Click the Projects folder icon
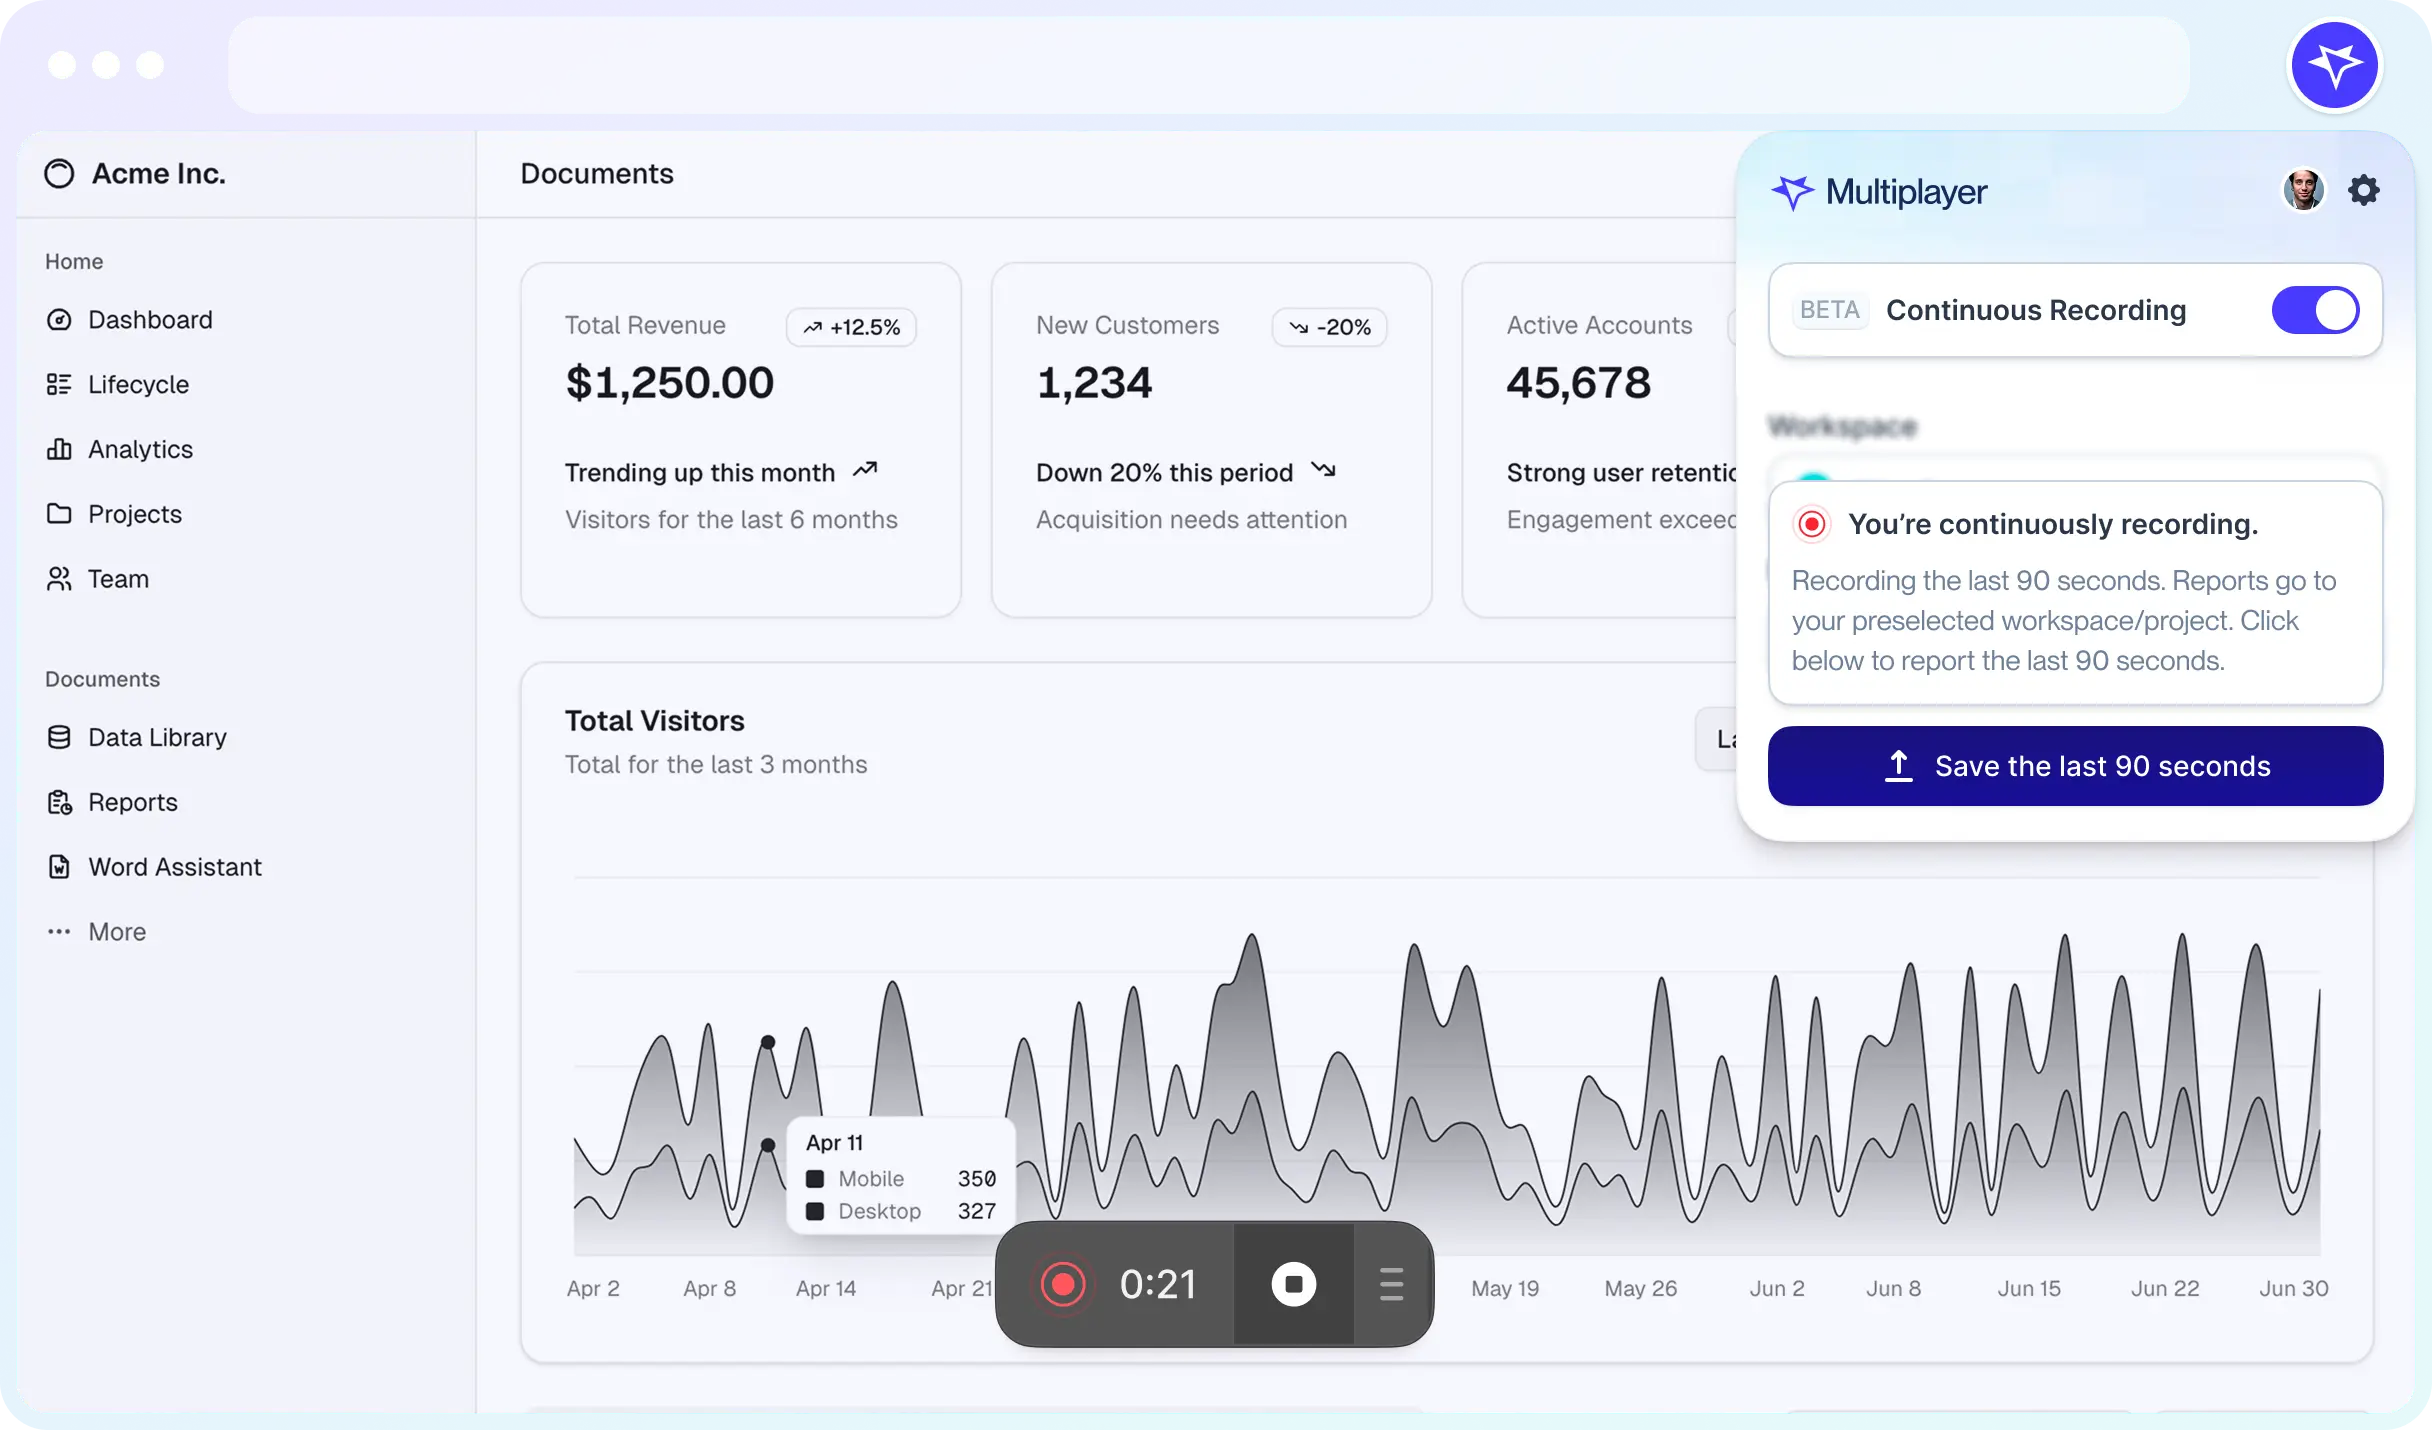Viewport: 2432px width, 1430px height. point(59,514)
